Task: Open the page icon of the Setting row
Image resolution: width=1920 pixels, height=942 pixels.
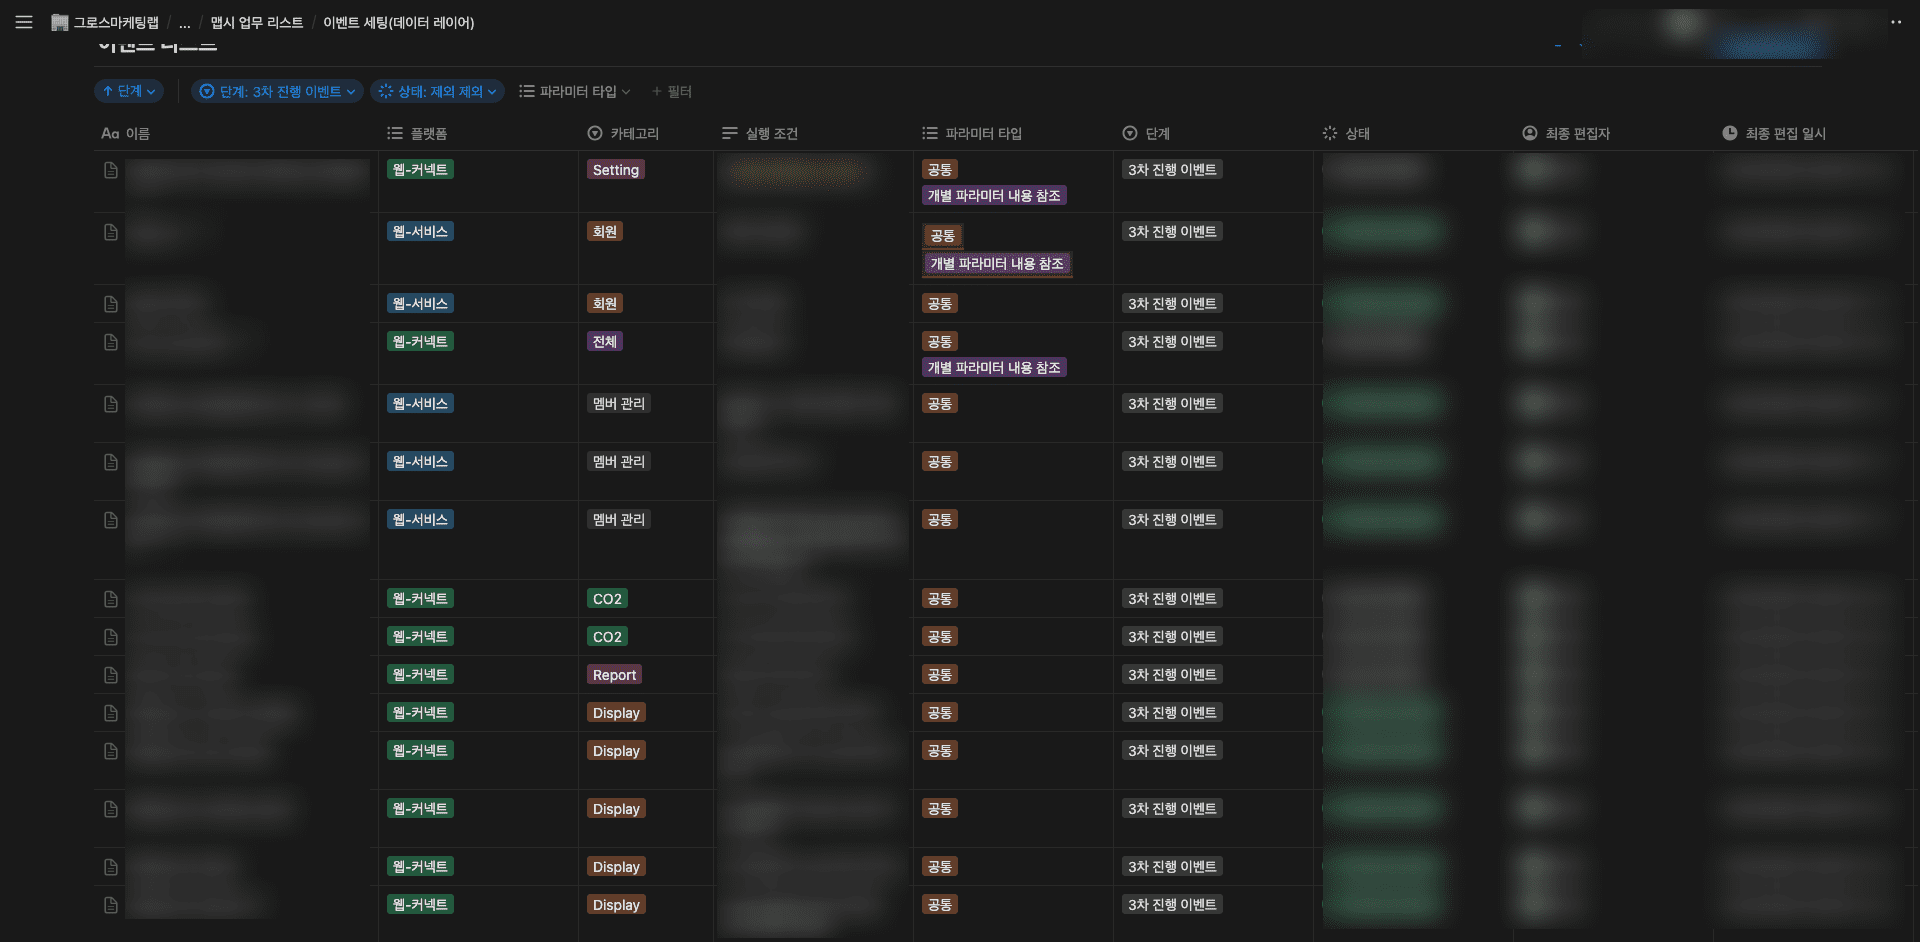Action: pos(111,171)
